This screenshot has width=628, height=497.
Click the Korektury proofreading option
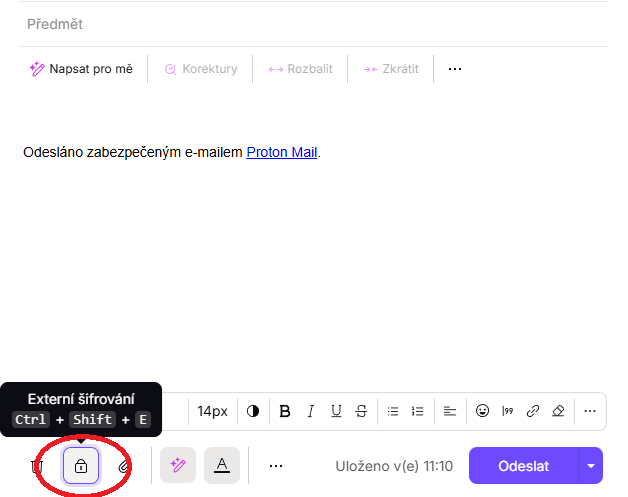coord(201,69)
